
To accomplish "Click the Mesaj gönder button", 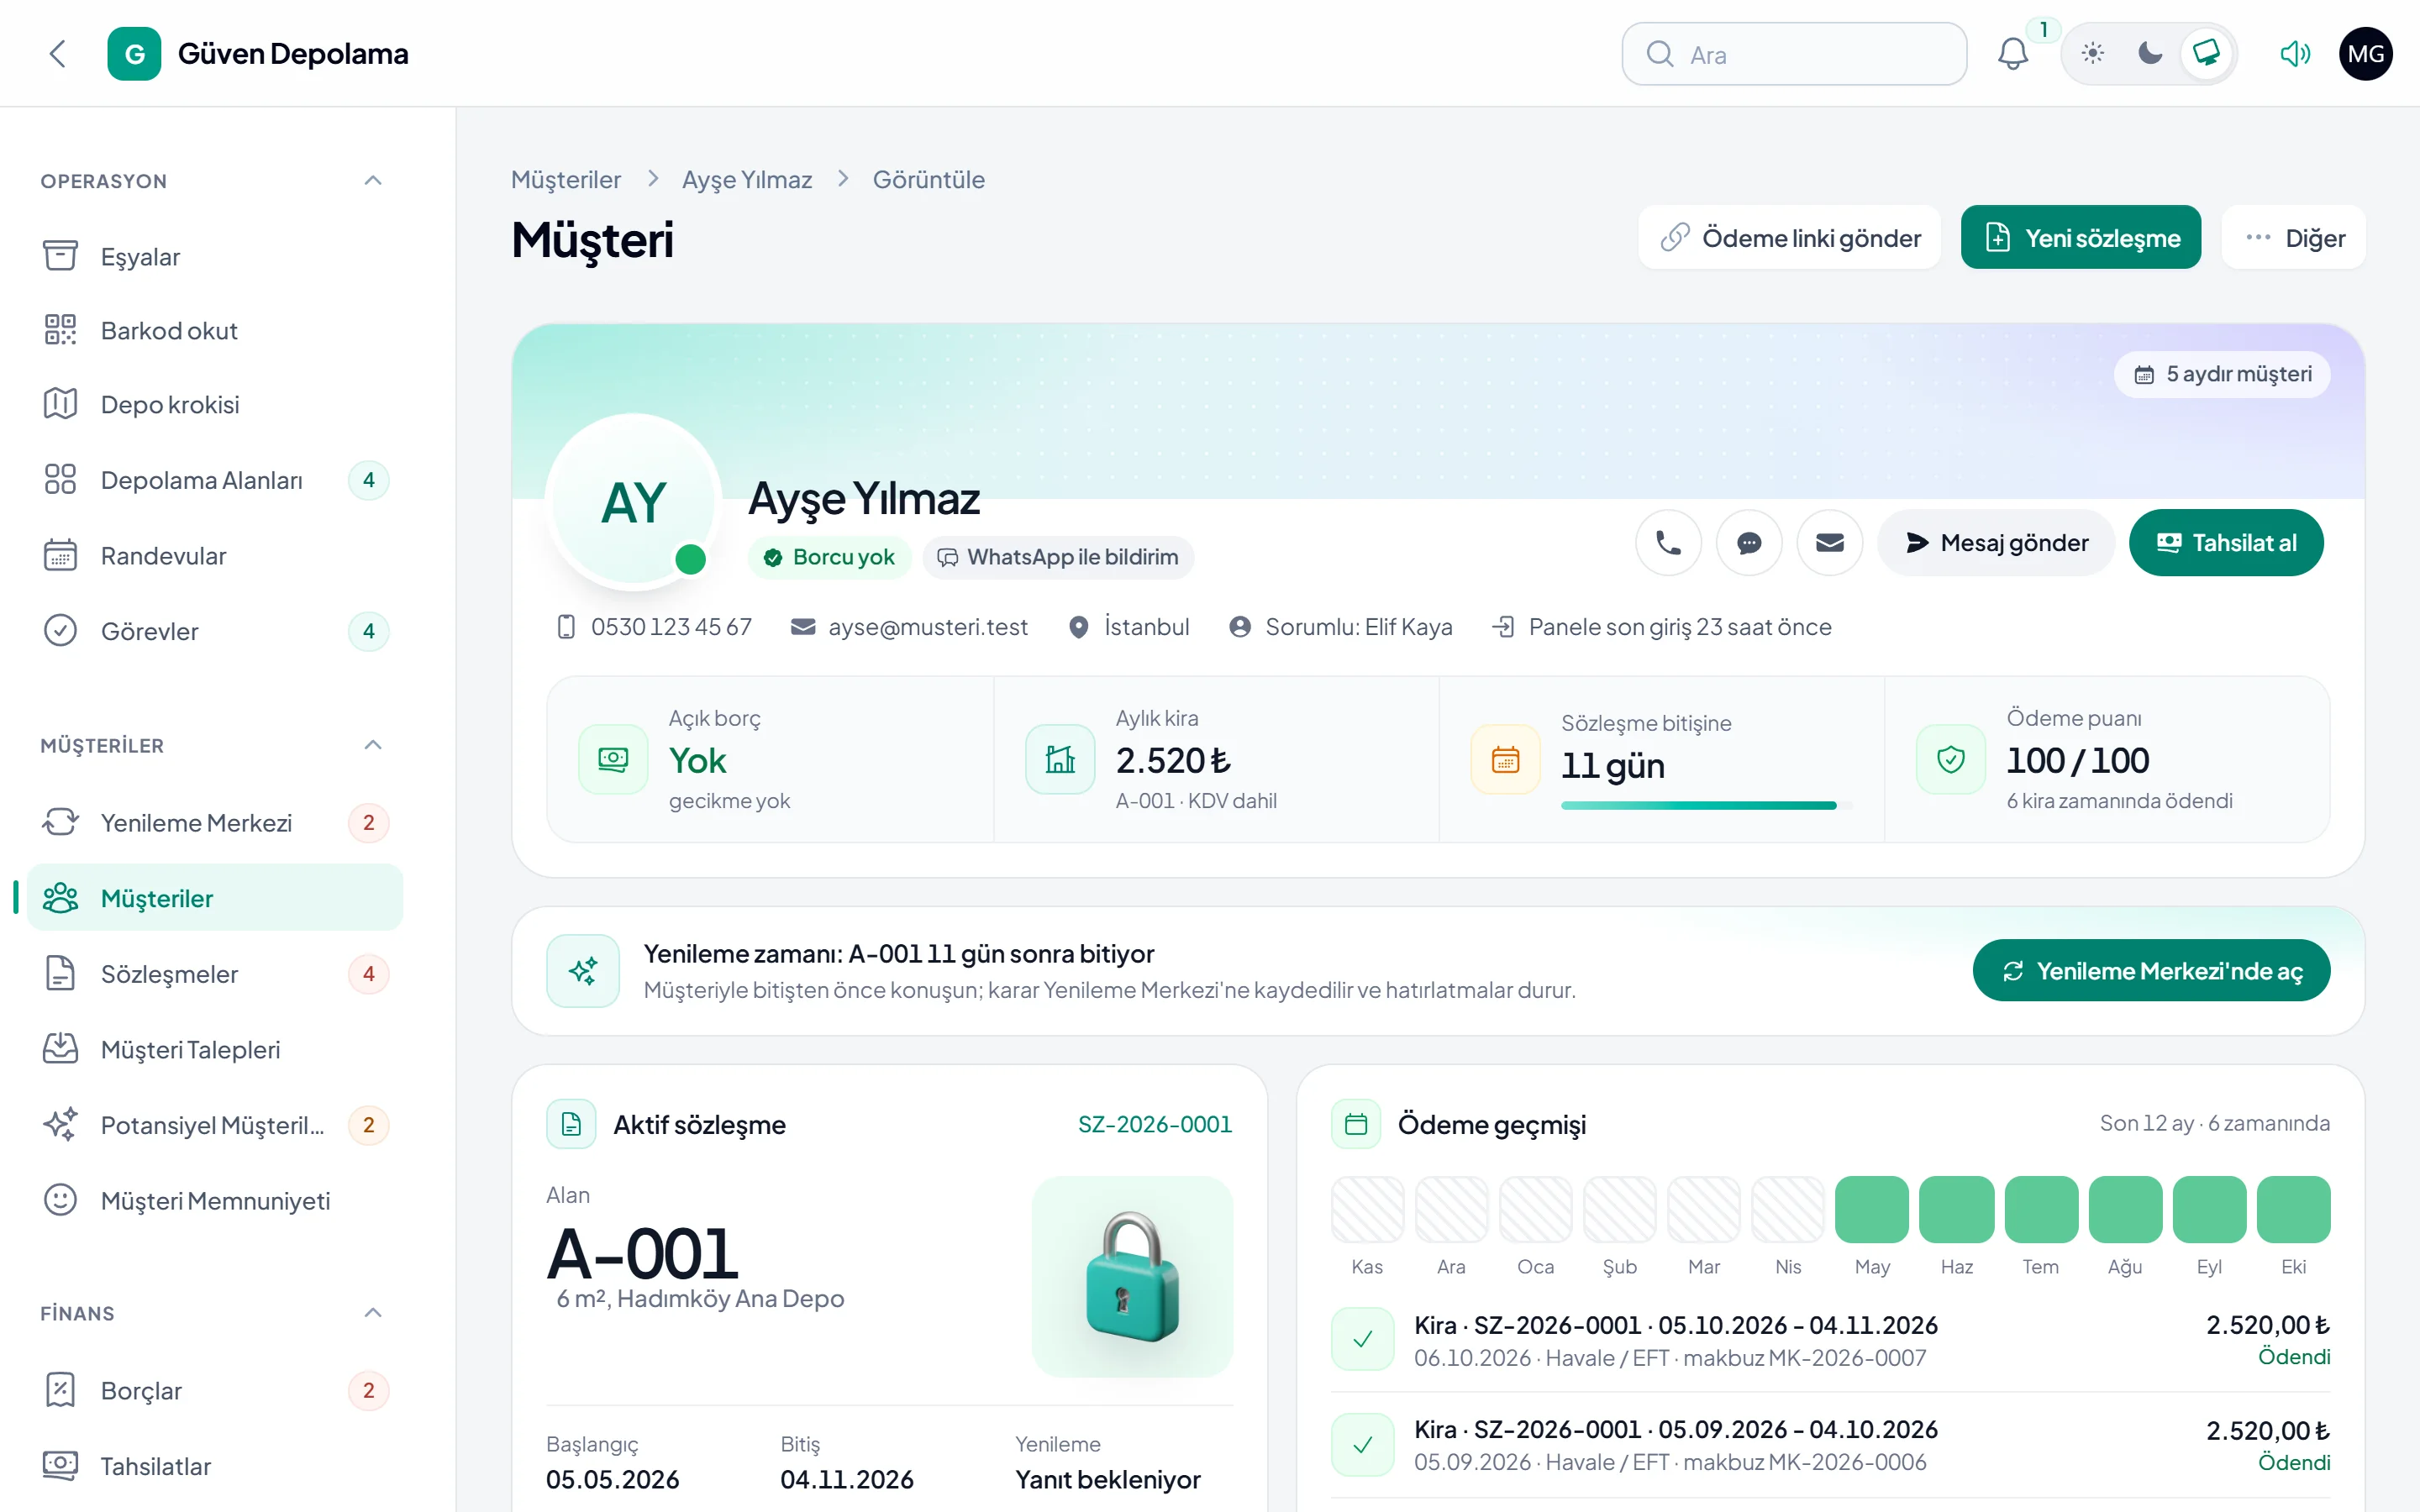I will [1997, 543].
